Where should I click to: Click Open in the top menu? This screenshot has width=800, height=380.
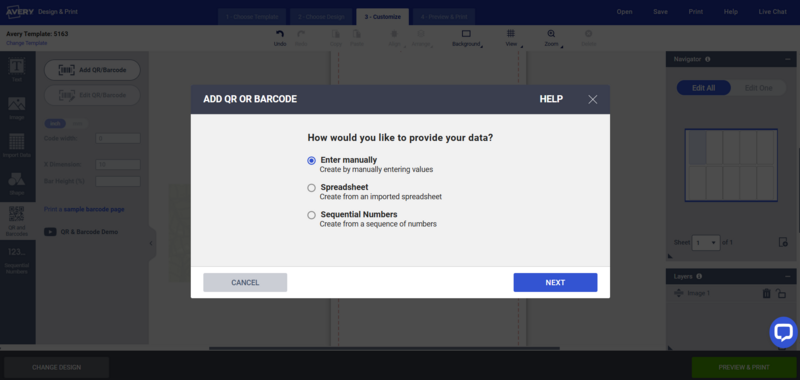624,12
